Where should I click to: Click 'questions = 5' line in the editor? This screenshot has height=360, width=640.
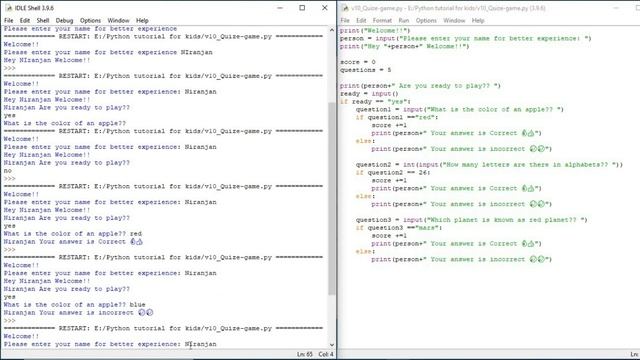[365, 70]
